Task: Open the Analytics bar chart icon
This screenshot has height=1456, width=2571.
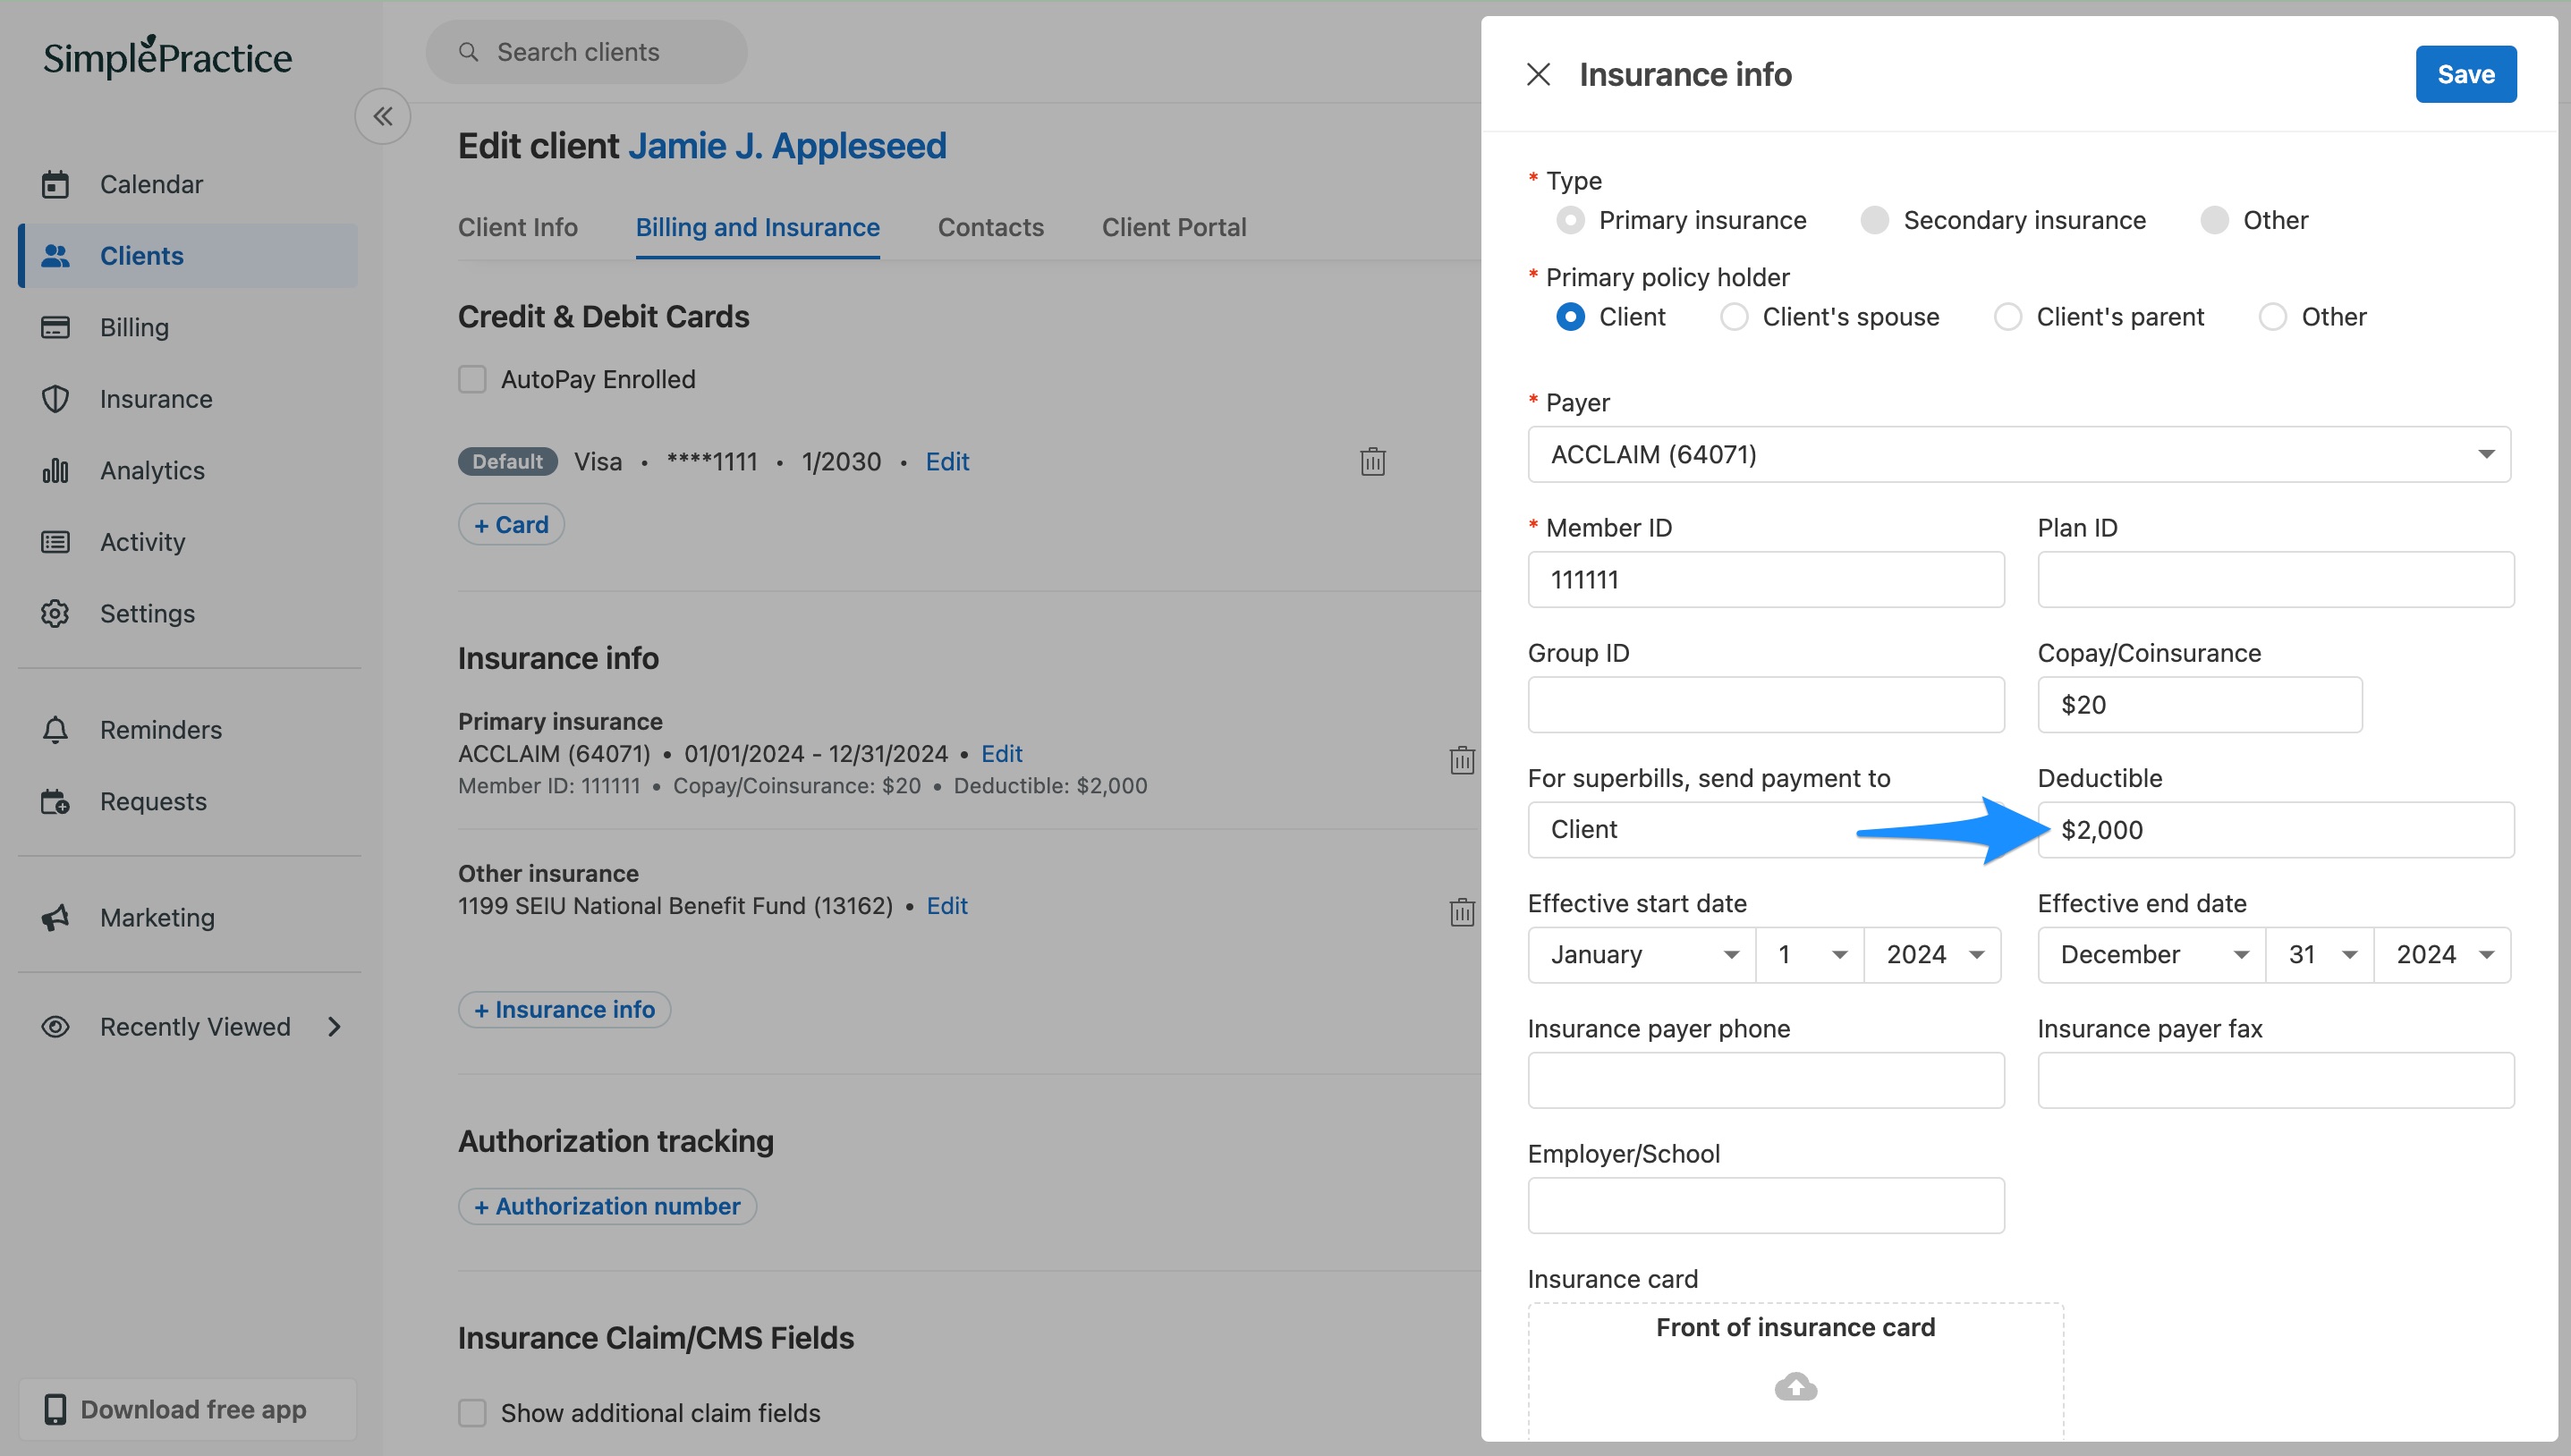Action: 55,470
